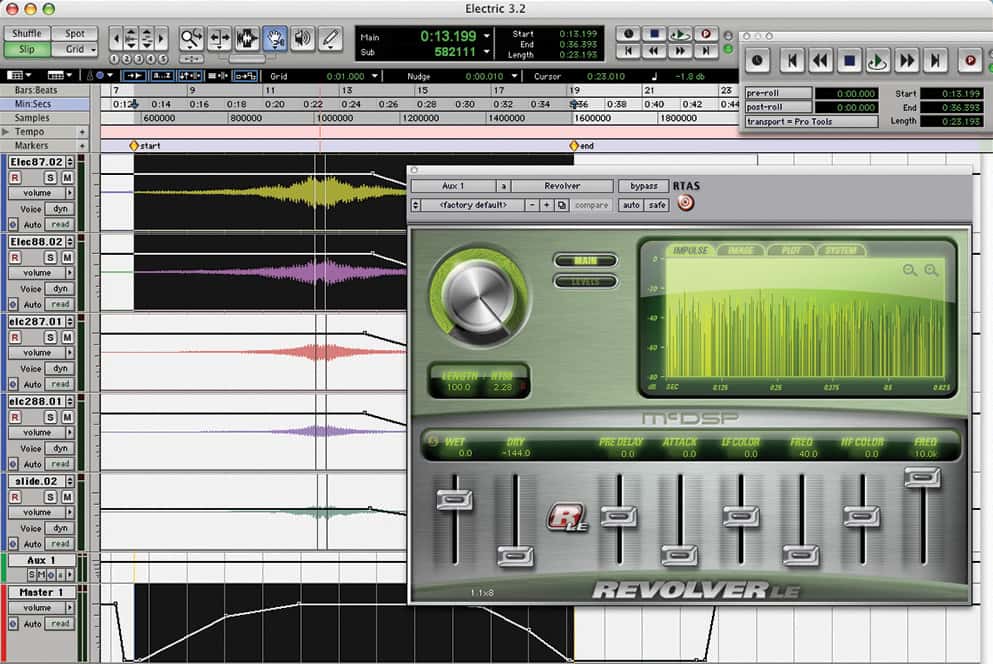The height and width of the screenshot is (664, 993).
Task: Open the volume view selector on Elec87.02
Action: (x=41, y=193)
